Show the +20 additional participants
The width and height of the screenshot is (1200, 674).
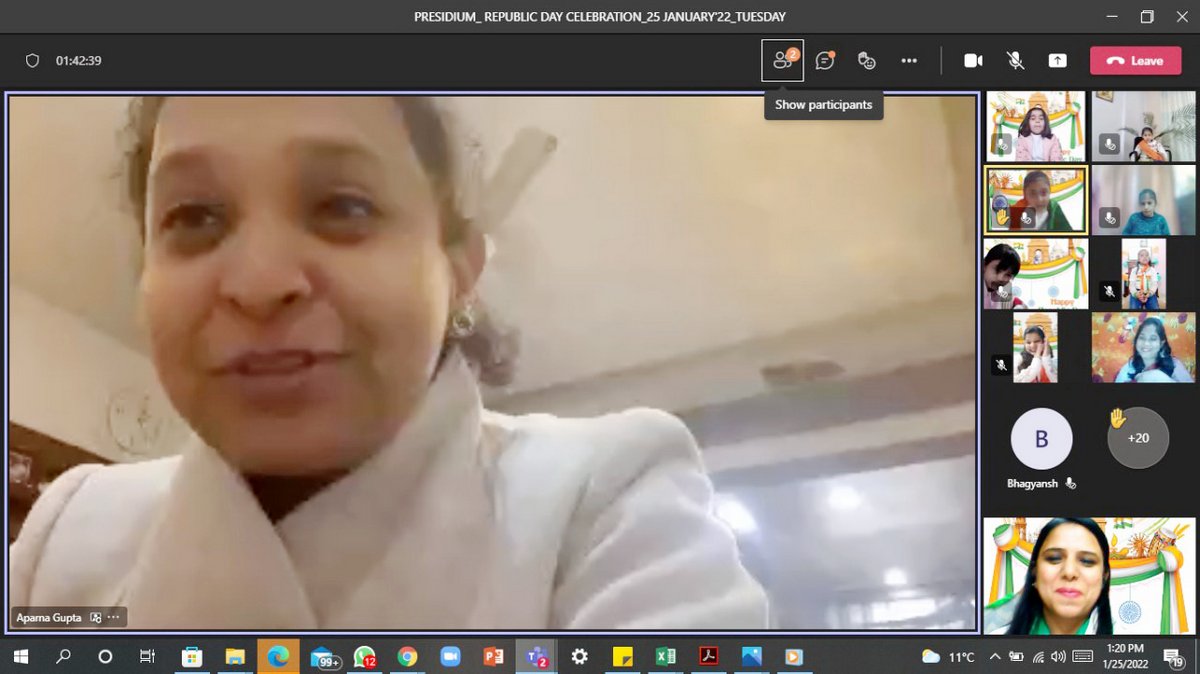click(x=1138, y=438)
